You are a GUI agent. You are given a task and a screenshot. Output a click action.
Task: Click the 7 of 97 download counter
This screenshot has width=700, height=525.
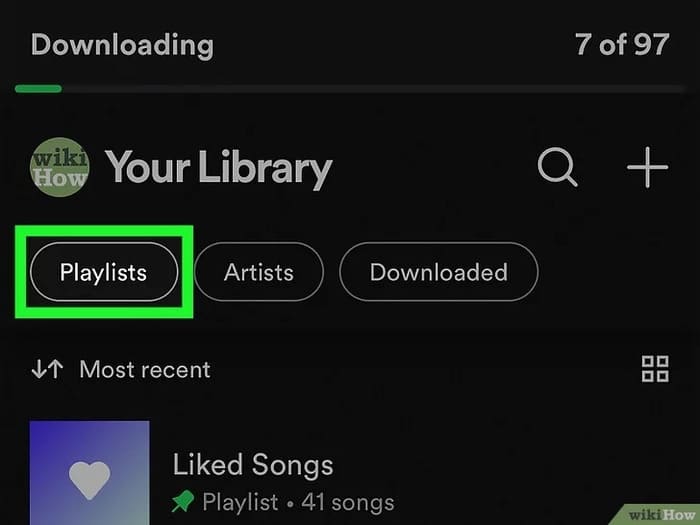(620, 45)
